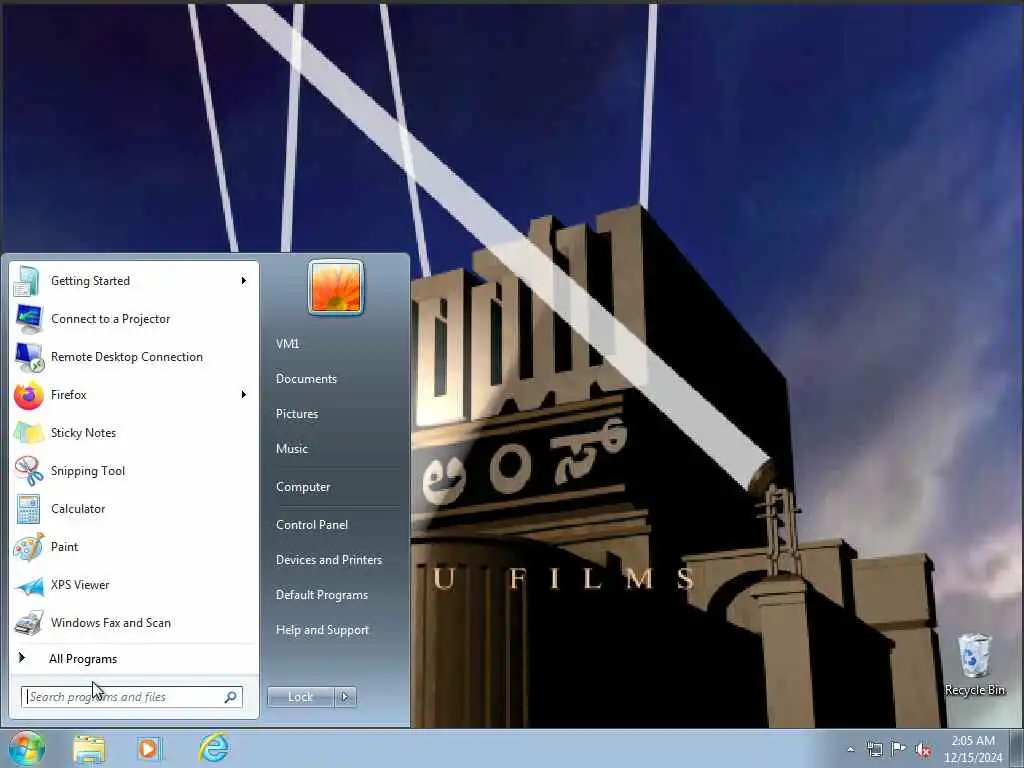The width and height of the screenshot is (1024, 768).
Task: Launch the Paint palette icon
Action: tap(29, 547)
